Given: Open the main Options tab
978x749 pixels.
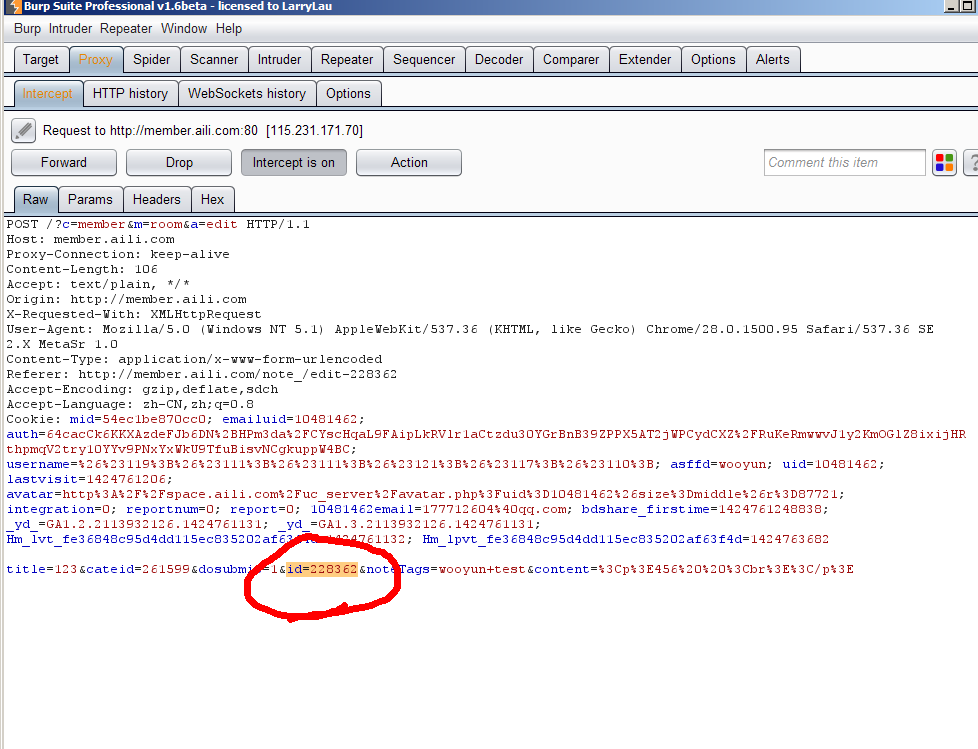Looking at the screenshot, I should (713, 59).
